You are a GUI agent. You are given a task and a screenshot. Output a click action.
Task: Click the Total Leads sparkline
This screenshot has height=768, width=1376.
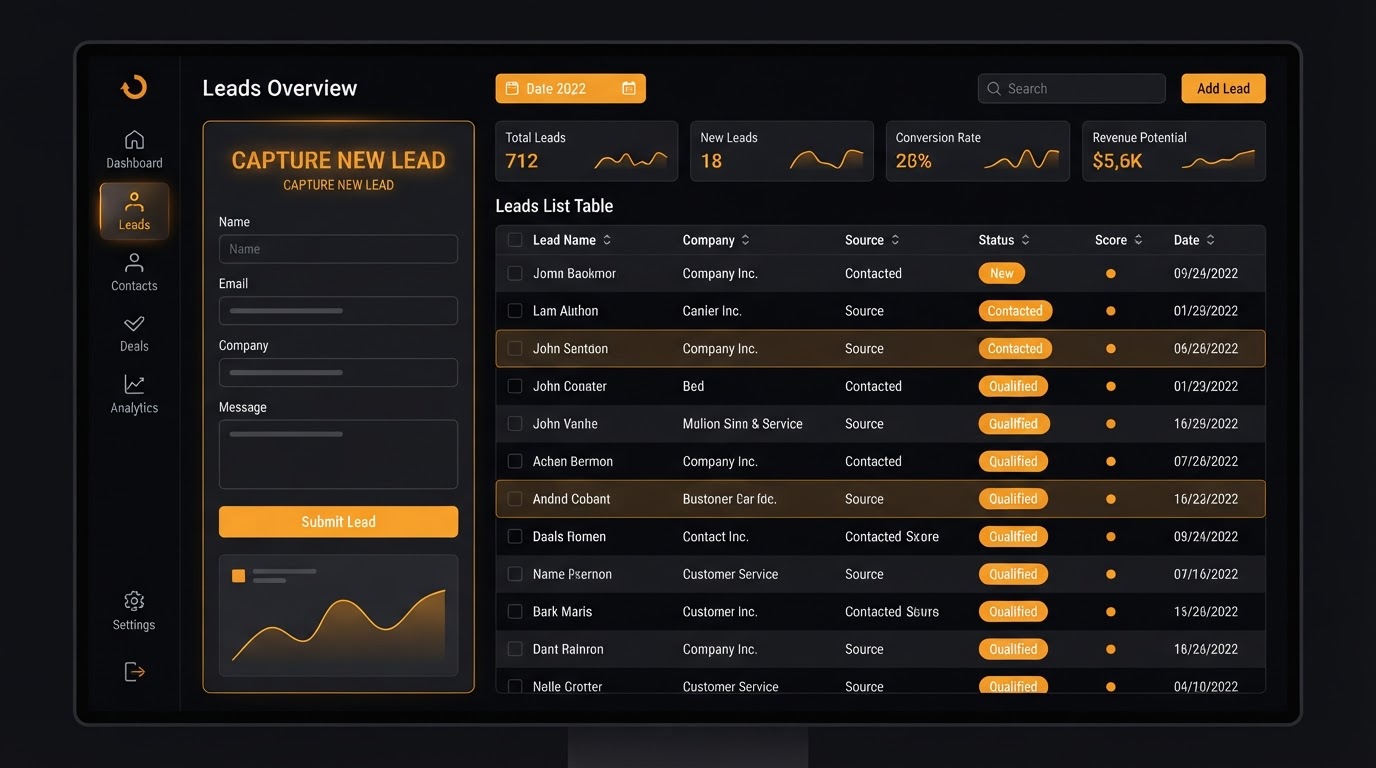[631, 160]
